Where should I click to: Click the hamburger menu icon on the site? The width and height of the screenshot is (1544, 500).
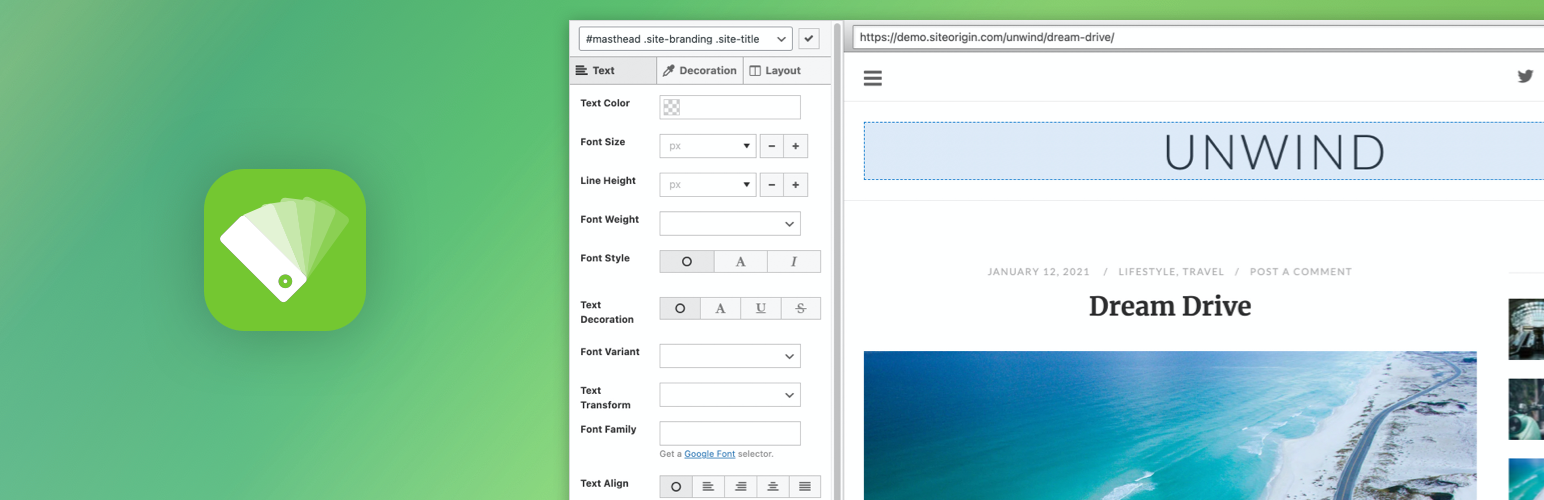(873, 78)
